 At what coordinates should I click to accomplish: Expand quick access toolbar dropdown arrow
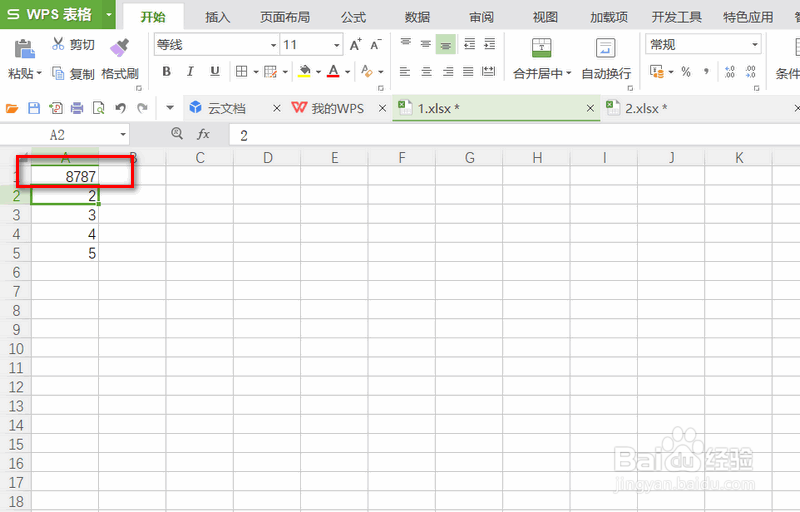click(170, 108)
